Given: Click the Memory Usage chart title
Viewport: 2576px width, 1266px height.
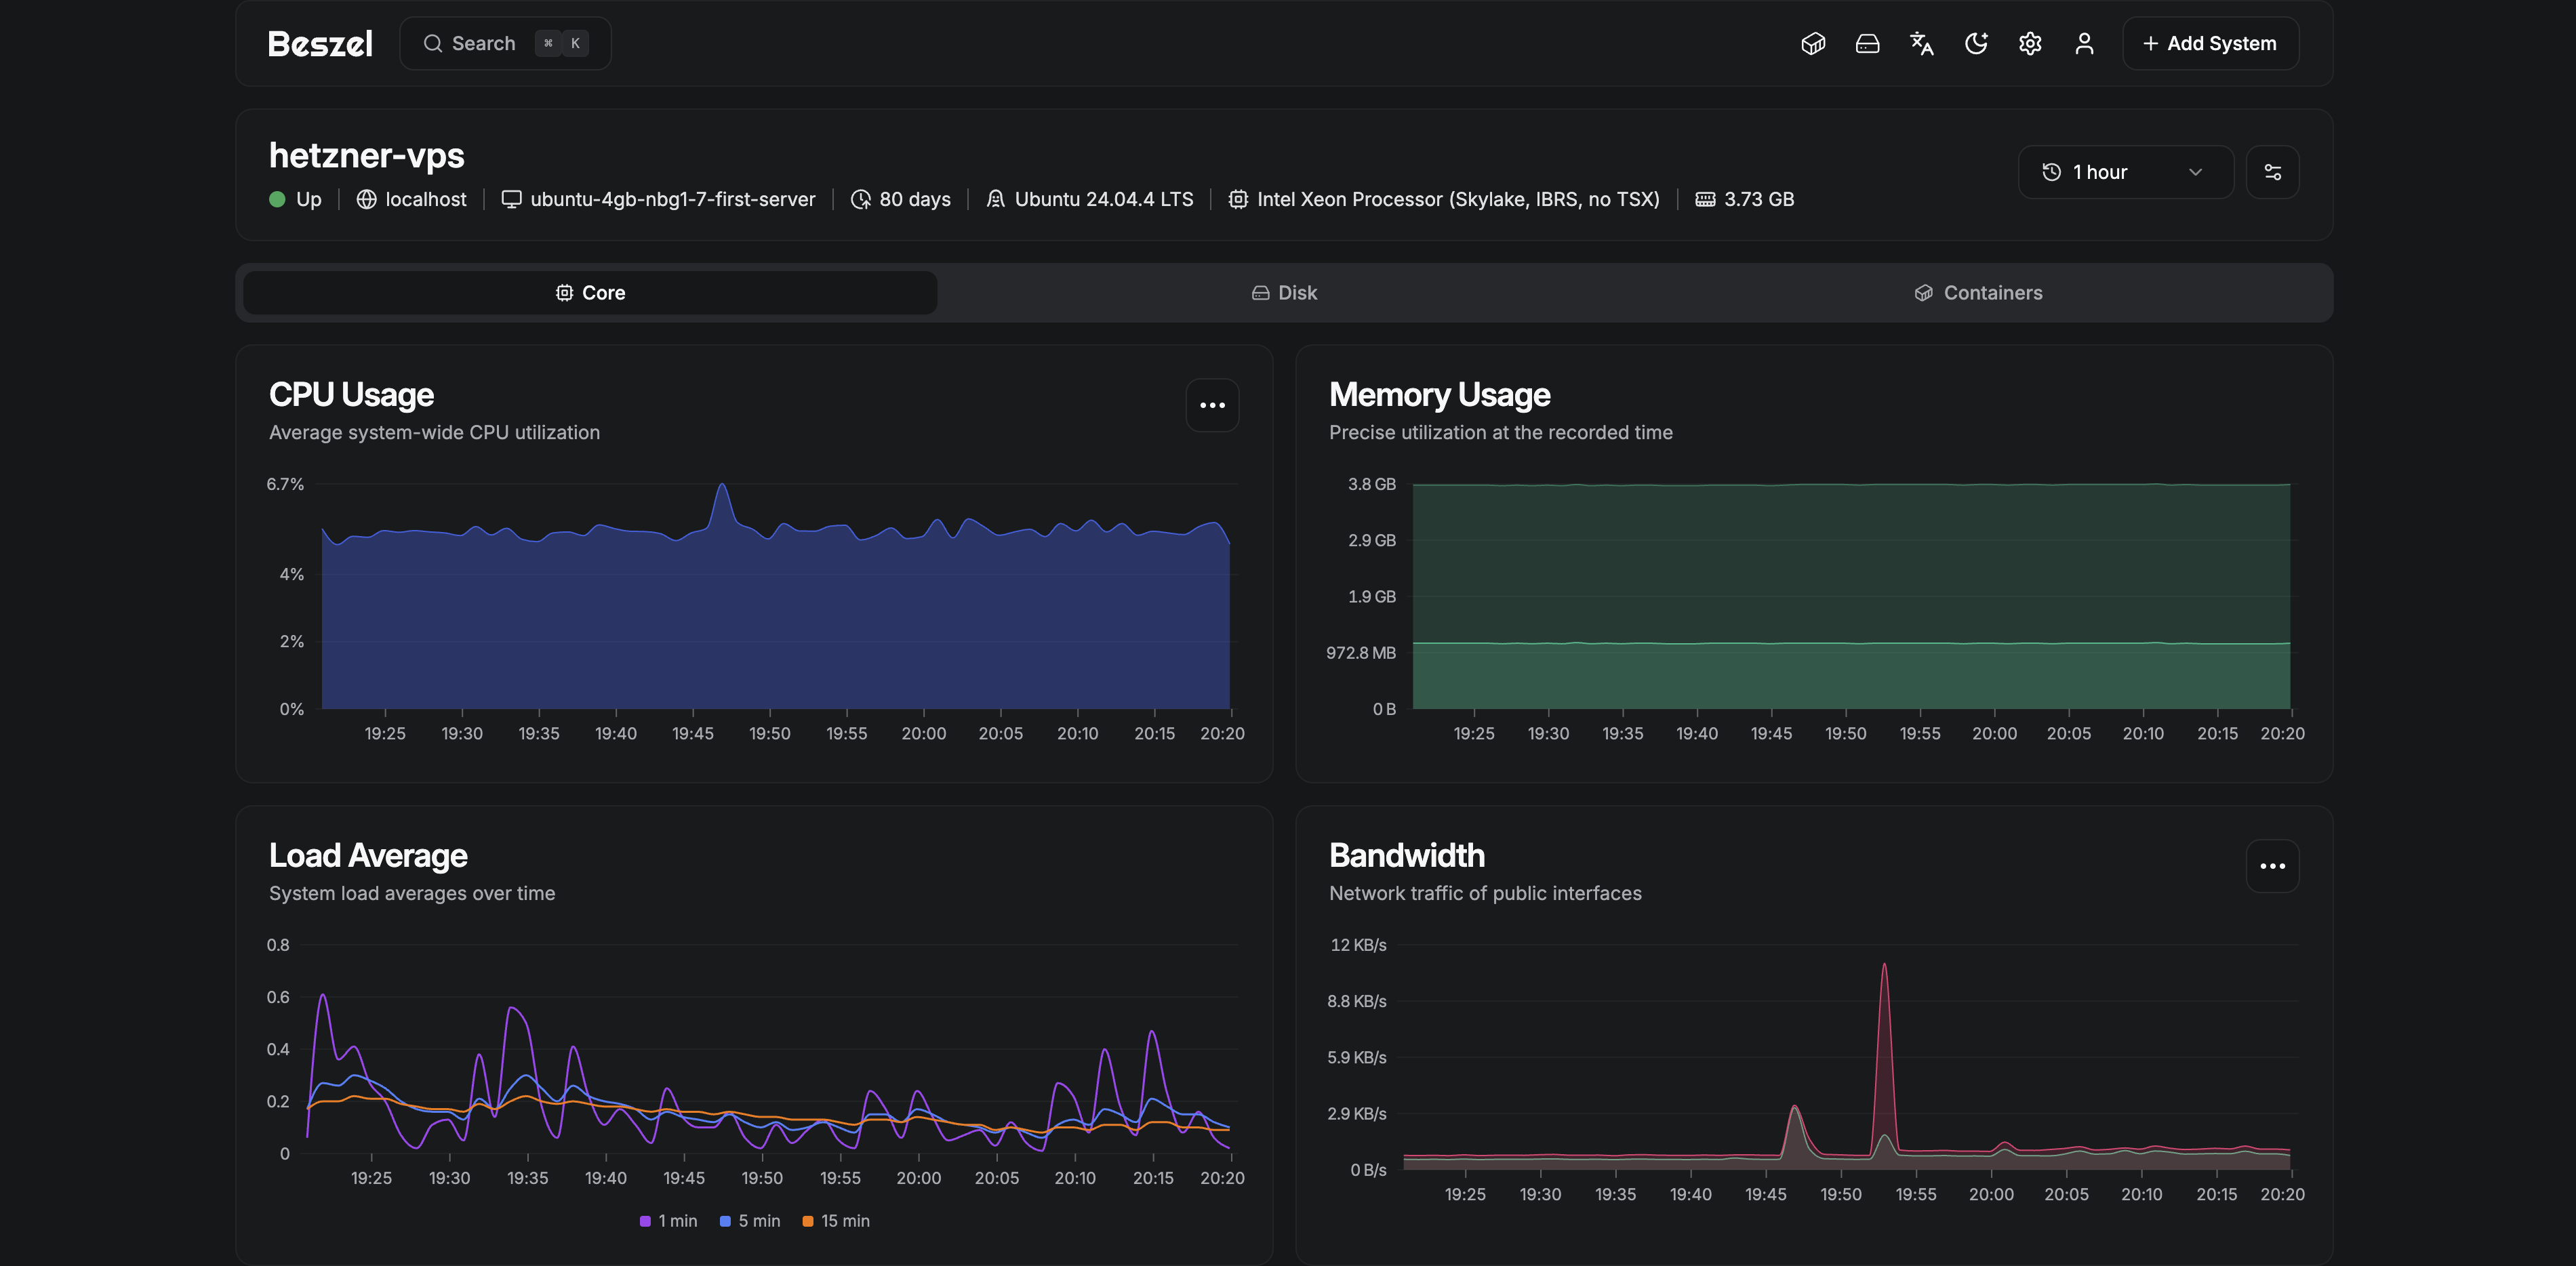Looking at the screenshot, I should click(1439, 395).
